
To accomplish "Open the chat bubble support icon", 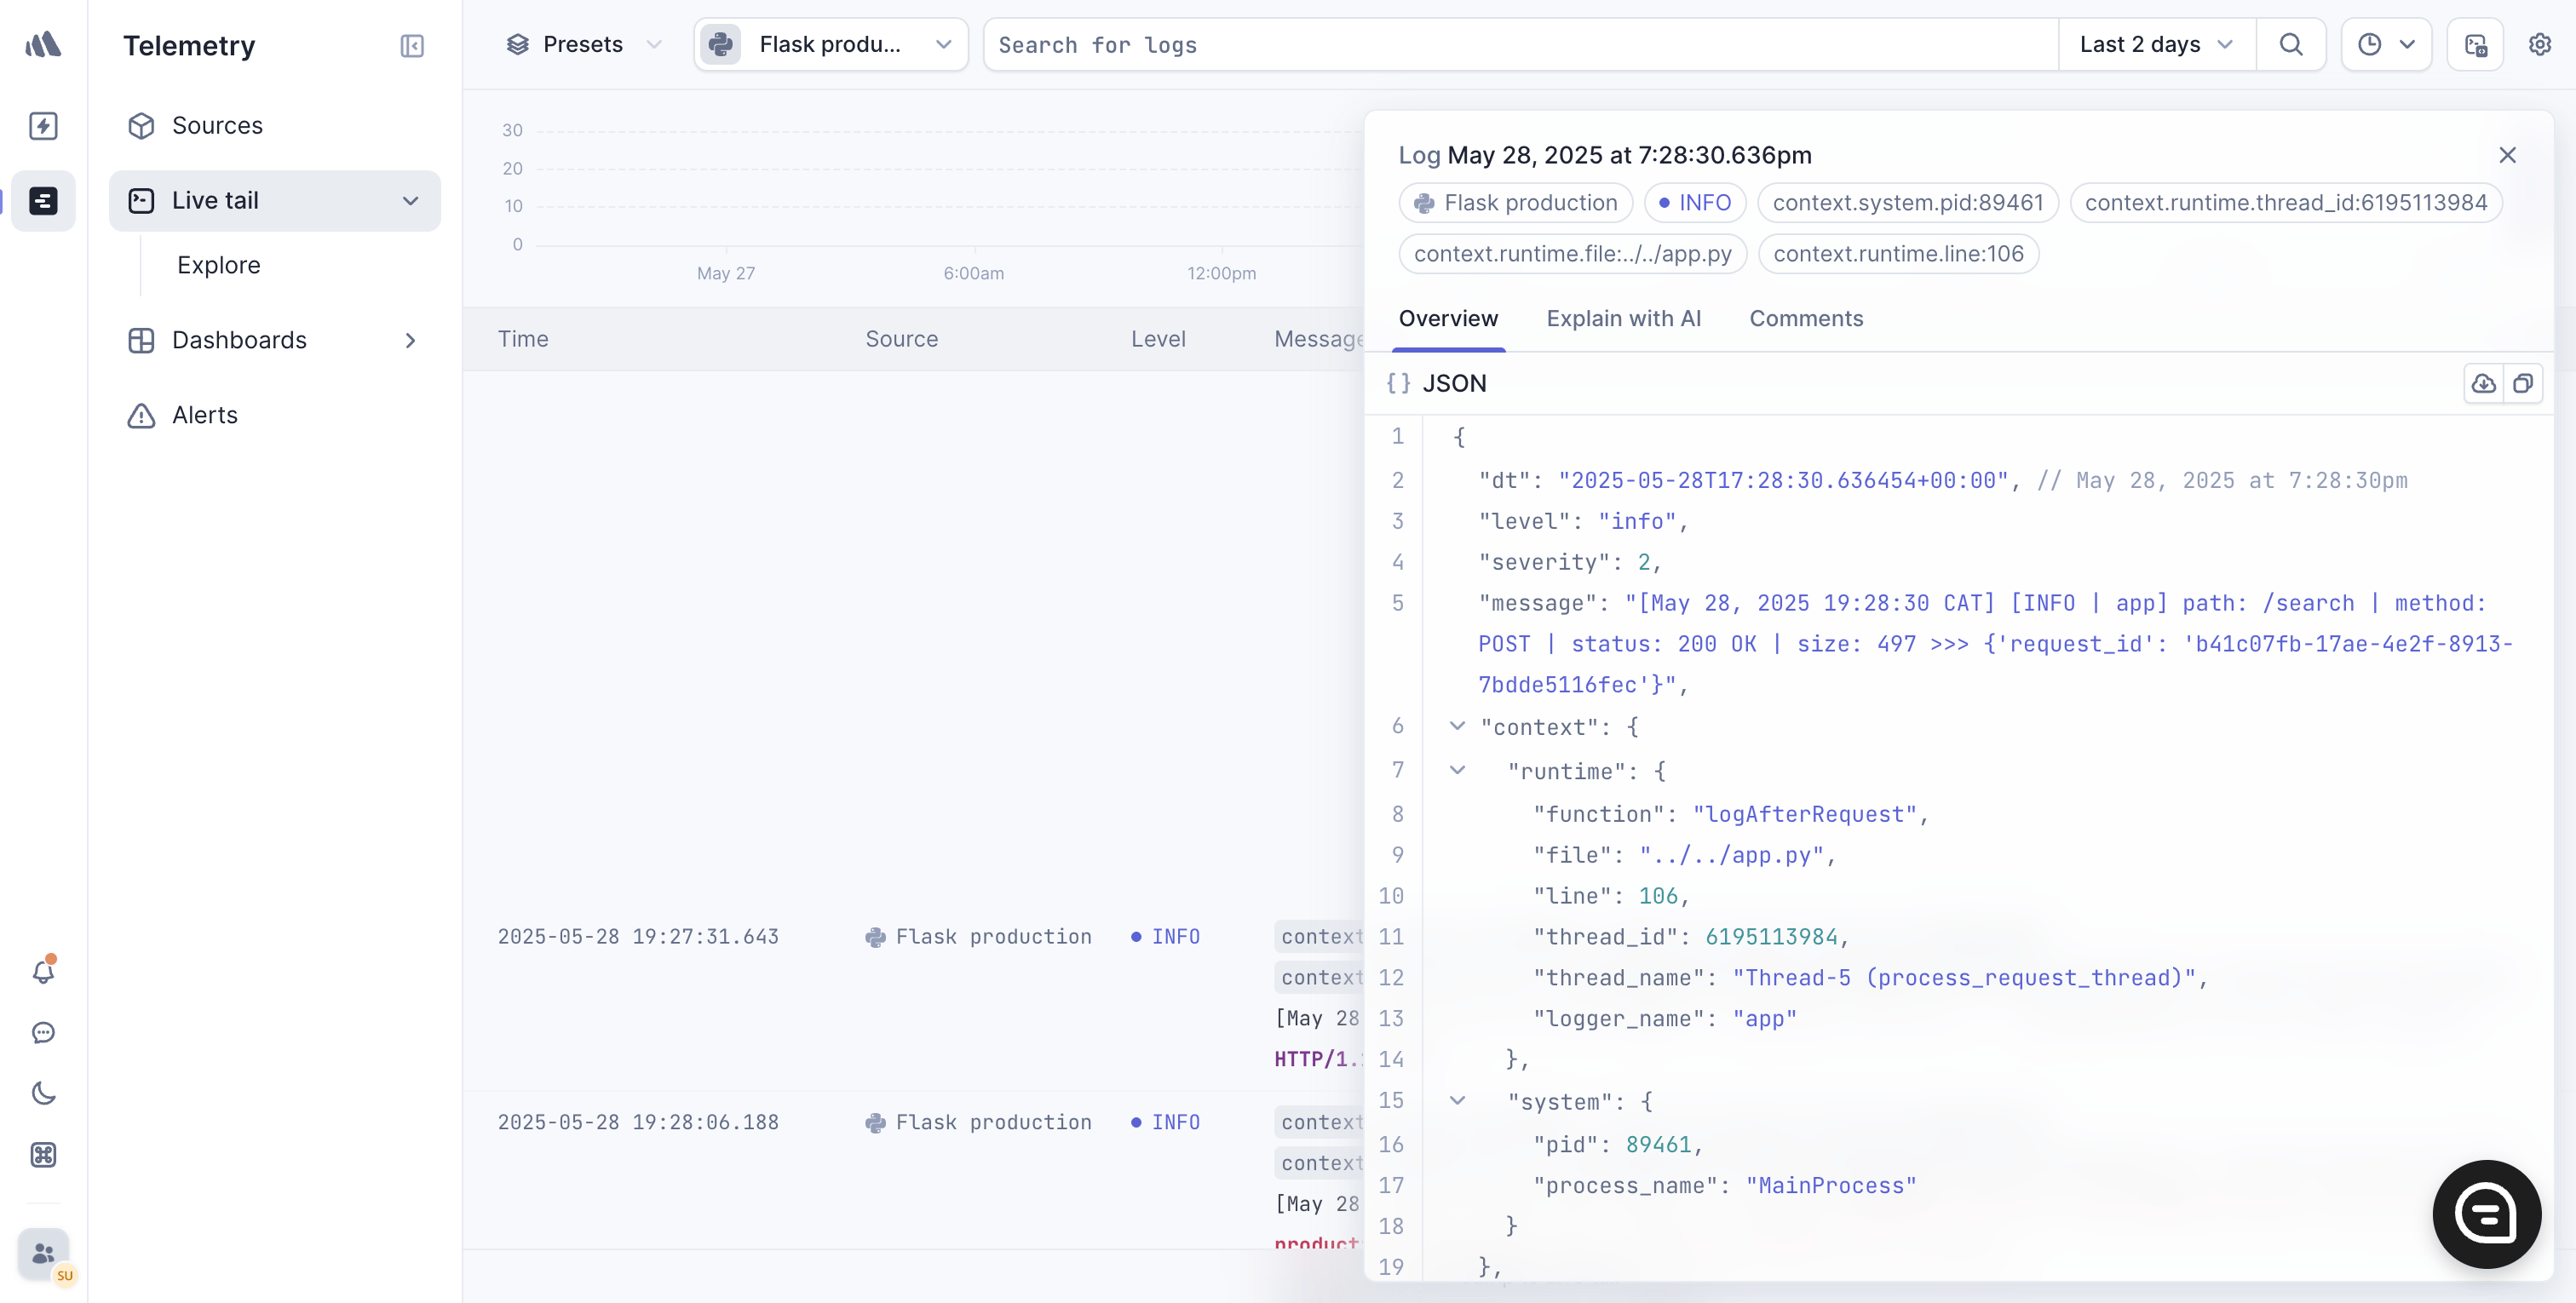I will 43,1033.
